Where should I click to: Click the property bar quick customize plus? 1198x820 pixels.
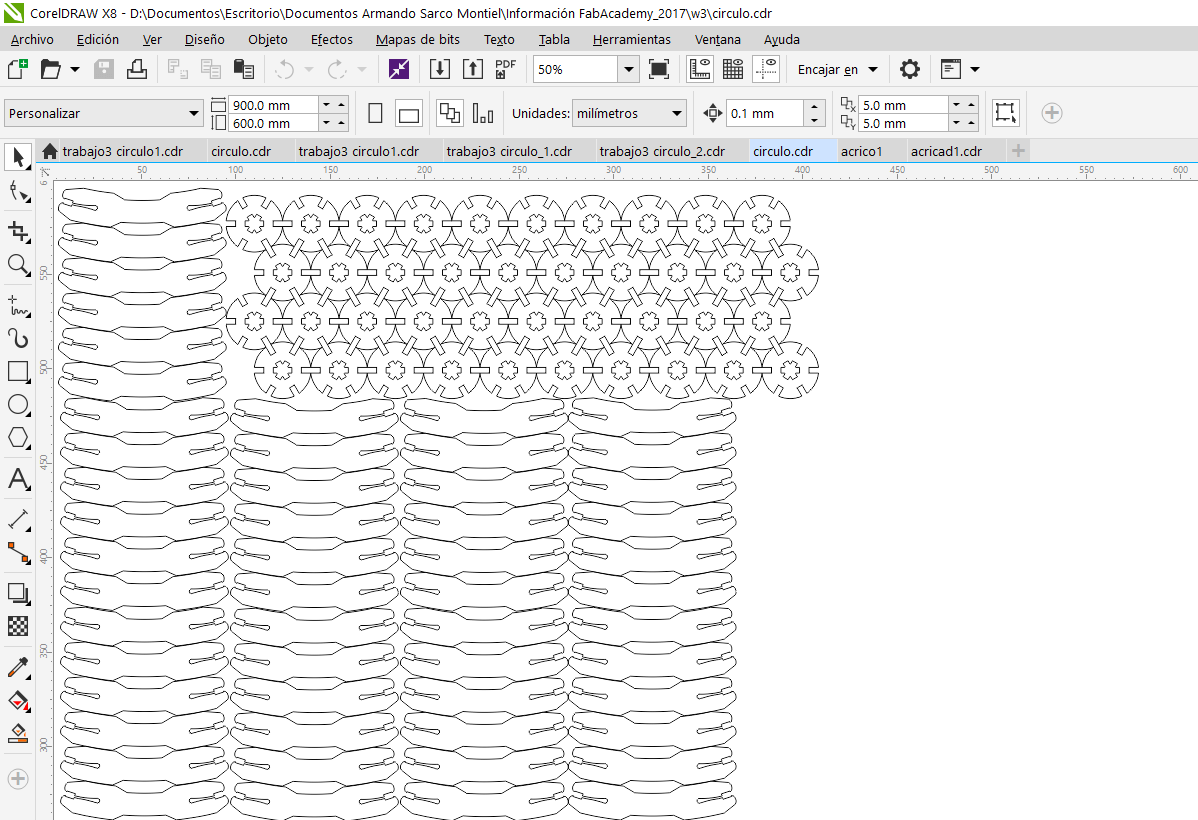1051,113
